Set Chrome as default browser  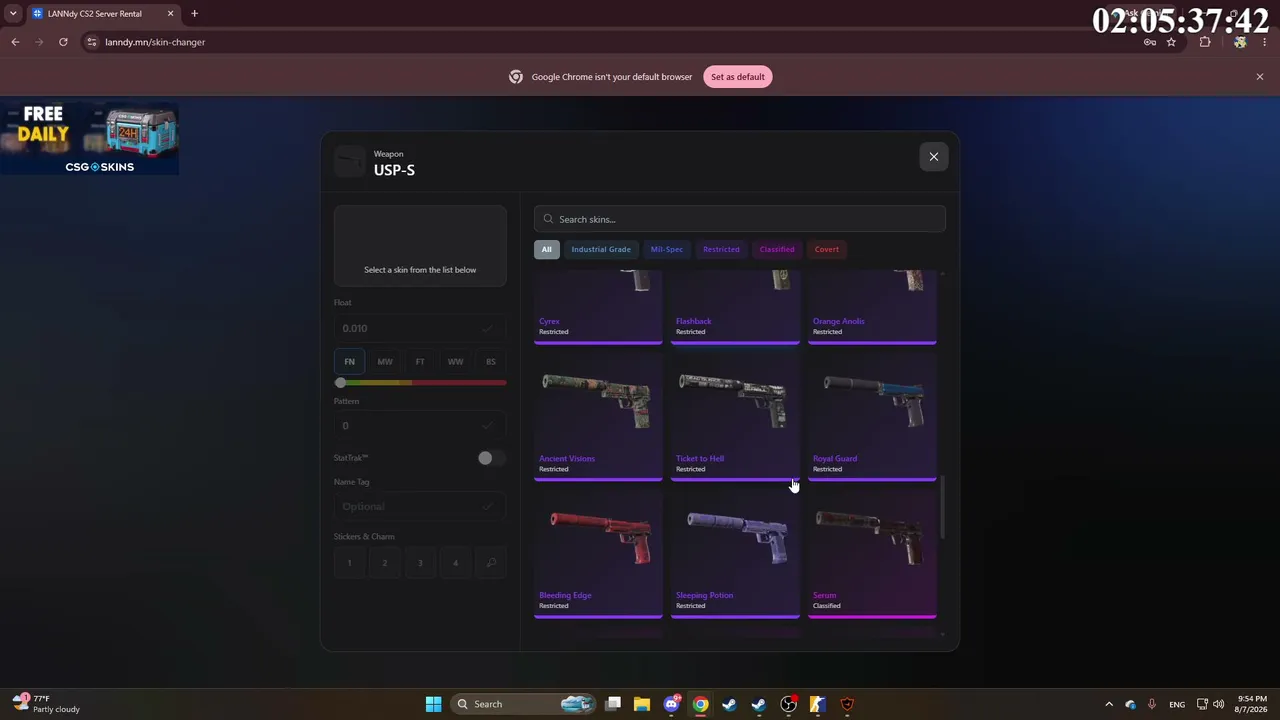[738, 77]
